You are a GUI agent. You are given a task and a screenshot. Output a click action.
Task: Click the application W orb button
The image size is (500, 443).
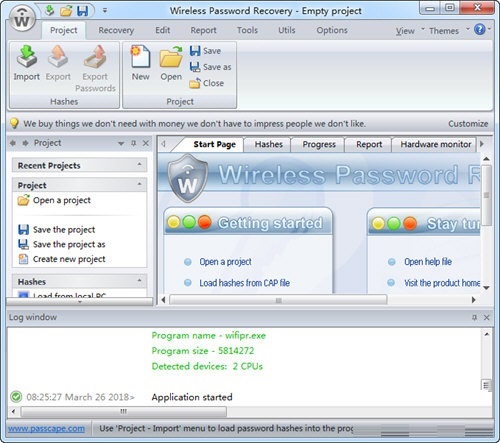point(22,19)
